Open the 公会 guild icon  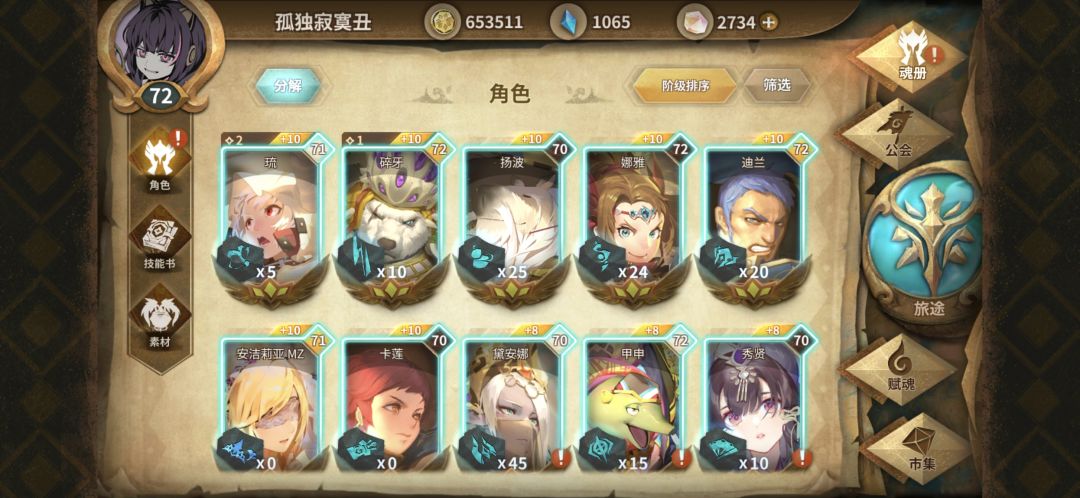pos(895,134)
